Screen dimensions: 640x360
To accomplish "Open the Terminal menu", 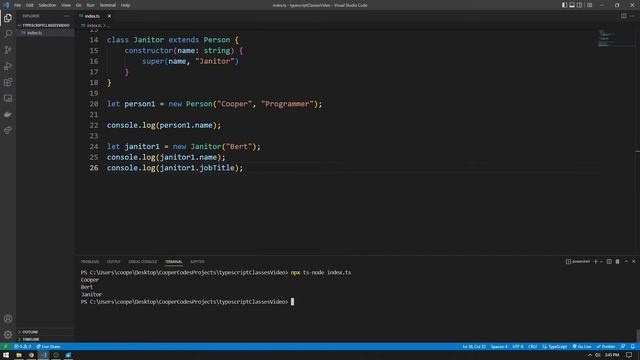I will [108, 5].
